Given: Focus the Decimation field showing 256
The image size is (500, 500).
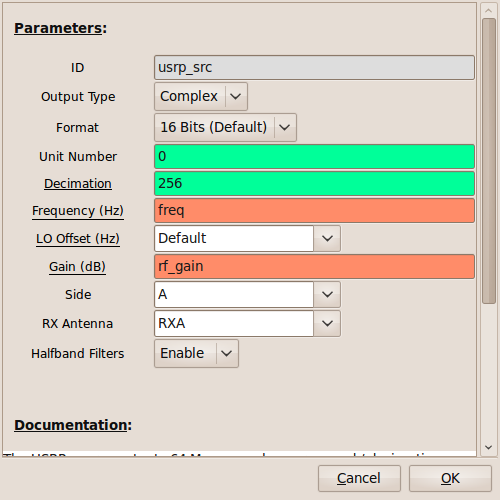Looking at the screenshot, I should (x=314, y=184).
